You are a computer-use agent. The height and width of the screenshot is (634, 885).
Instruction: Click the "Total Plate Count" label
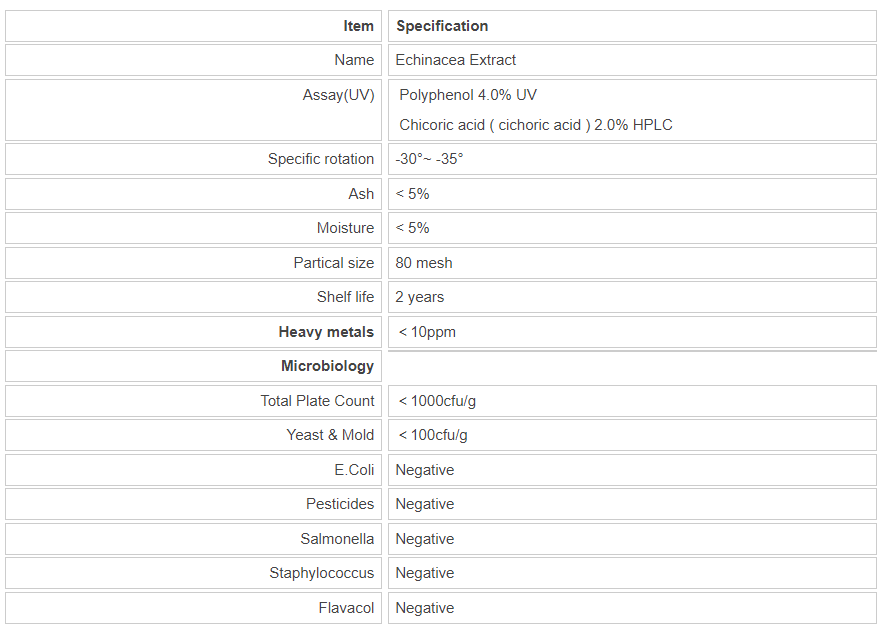click(317, 401)
